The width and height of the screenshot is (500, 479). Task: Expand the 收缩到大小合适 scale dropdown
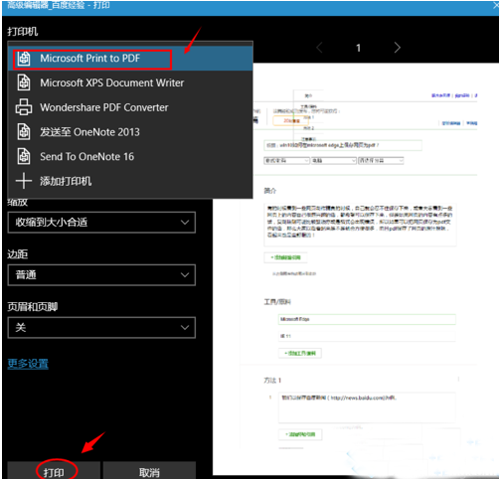pos(102,222)
